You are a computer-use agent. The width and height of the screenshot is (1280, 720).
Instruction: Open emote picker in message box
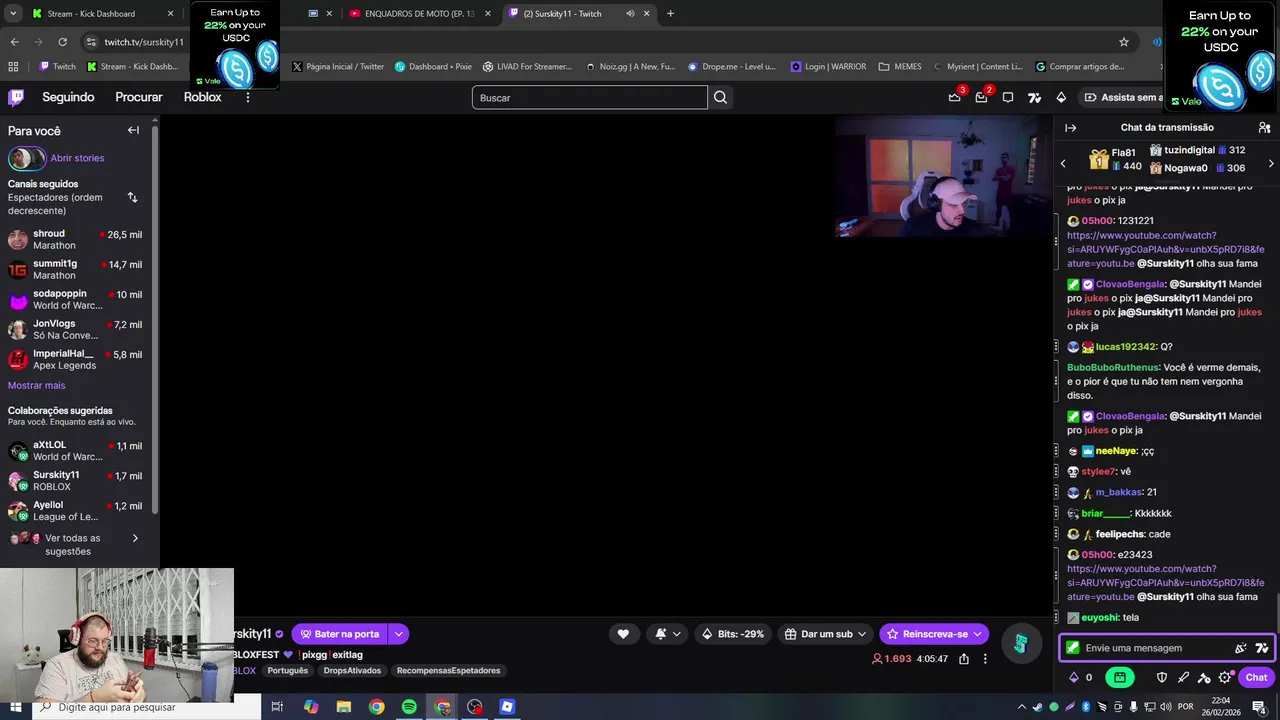pyautogui.click(x=1241, y=648)
